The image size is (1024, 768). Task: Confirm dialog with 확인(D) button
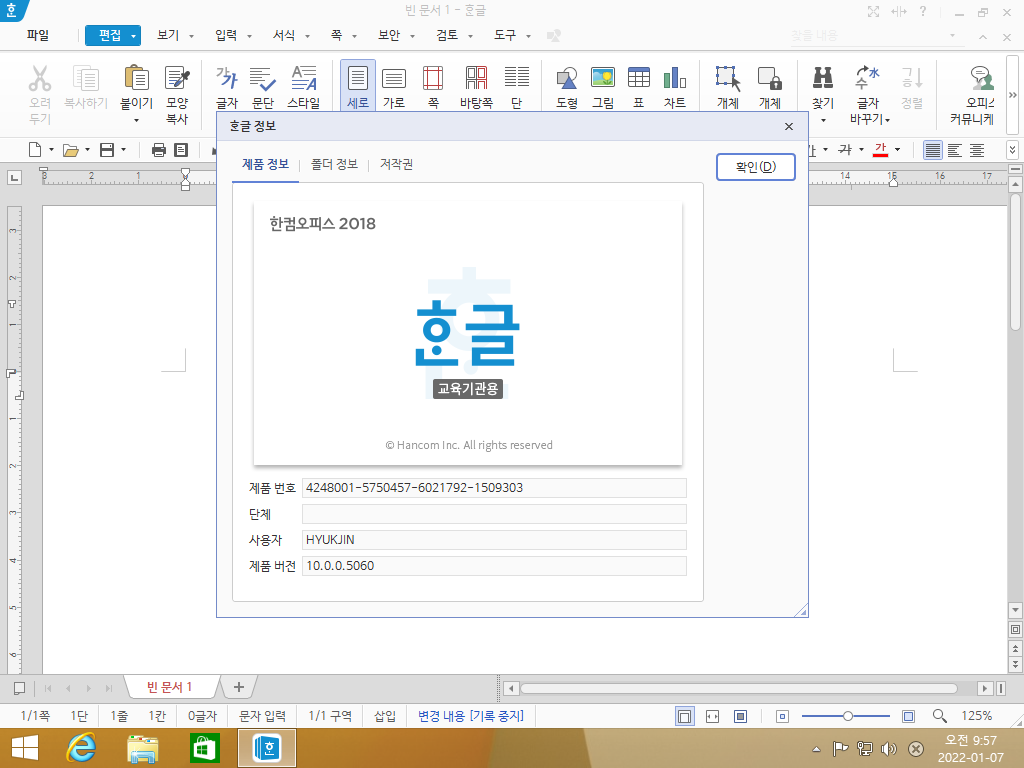click(756, 167)
